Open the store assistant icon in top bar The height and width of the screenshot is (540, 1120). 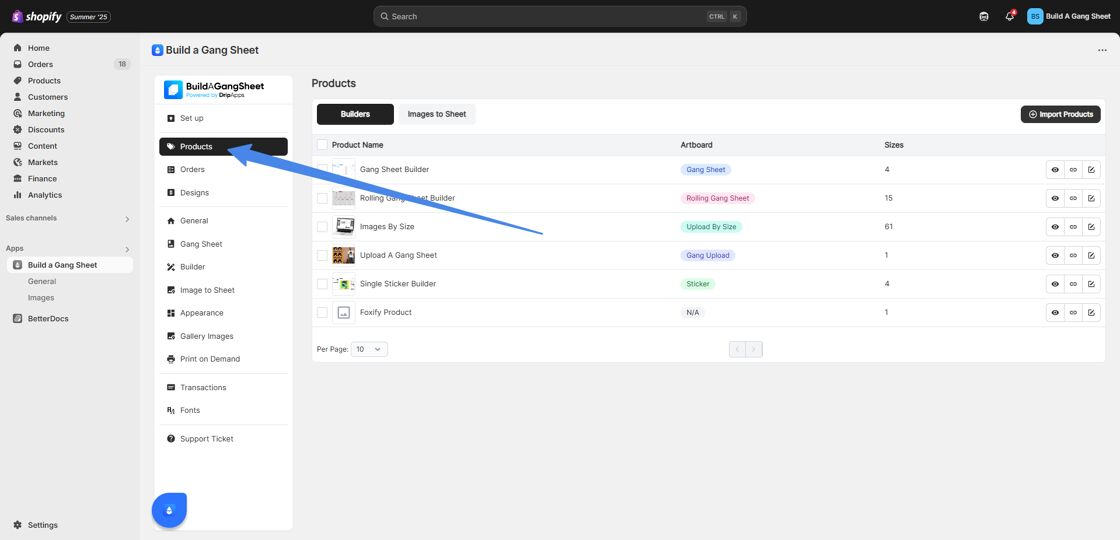[984, 16]
